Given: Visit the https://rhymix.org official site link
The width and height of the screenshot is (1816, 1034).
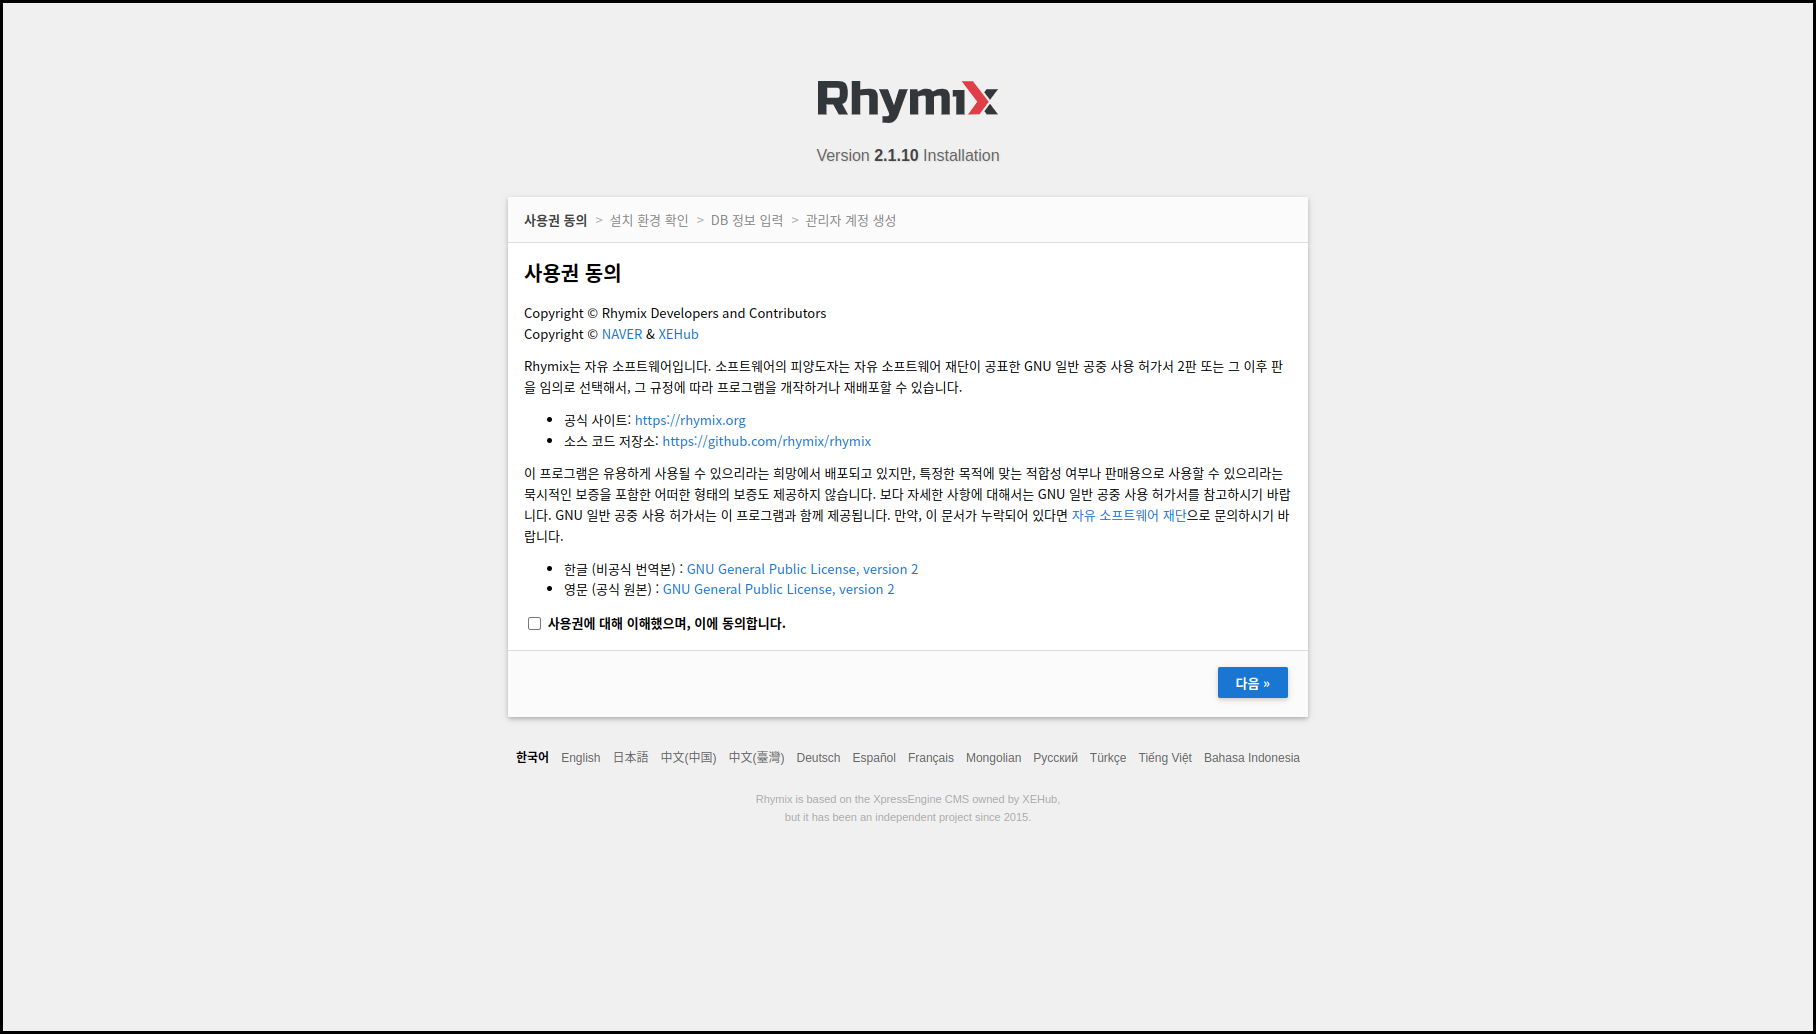Looking at the screenshot, I should click(x=690, y=421).
